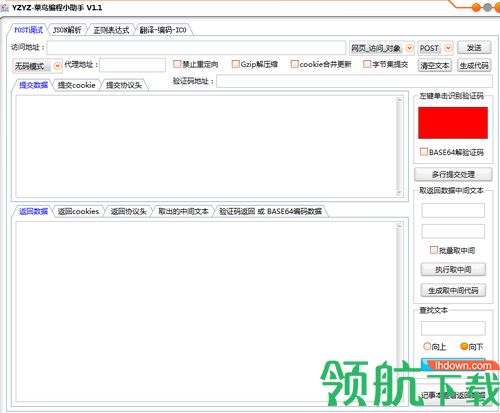
Task: Select the 返回数据 tab
Action: [x=33, y=211]
